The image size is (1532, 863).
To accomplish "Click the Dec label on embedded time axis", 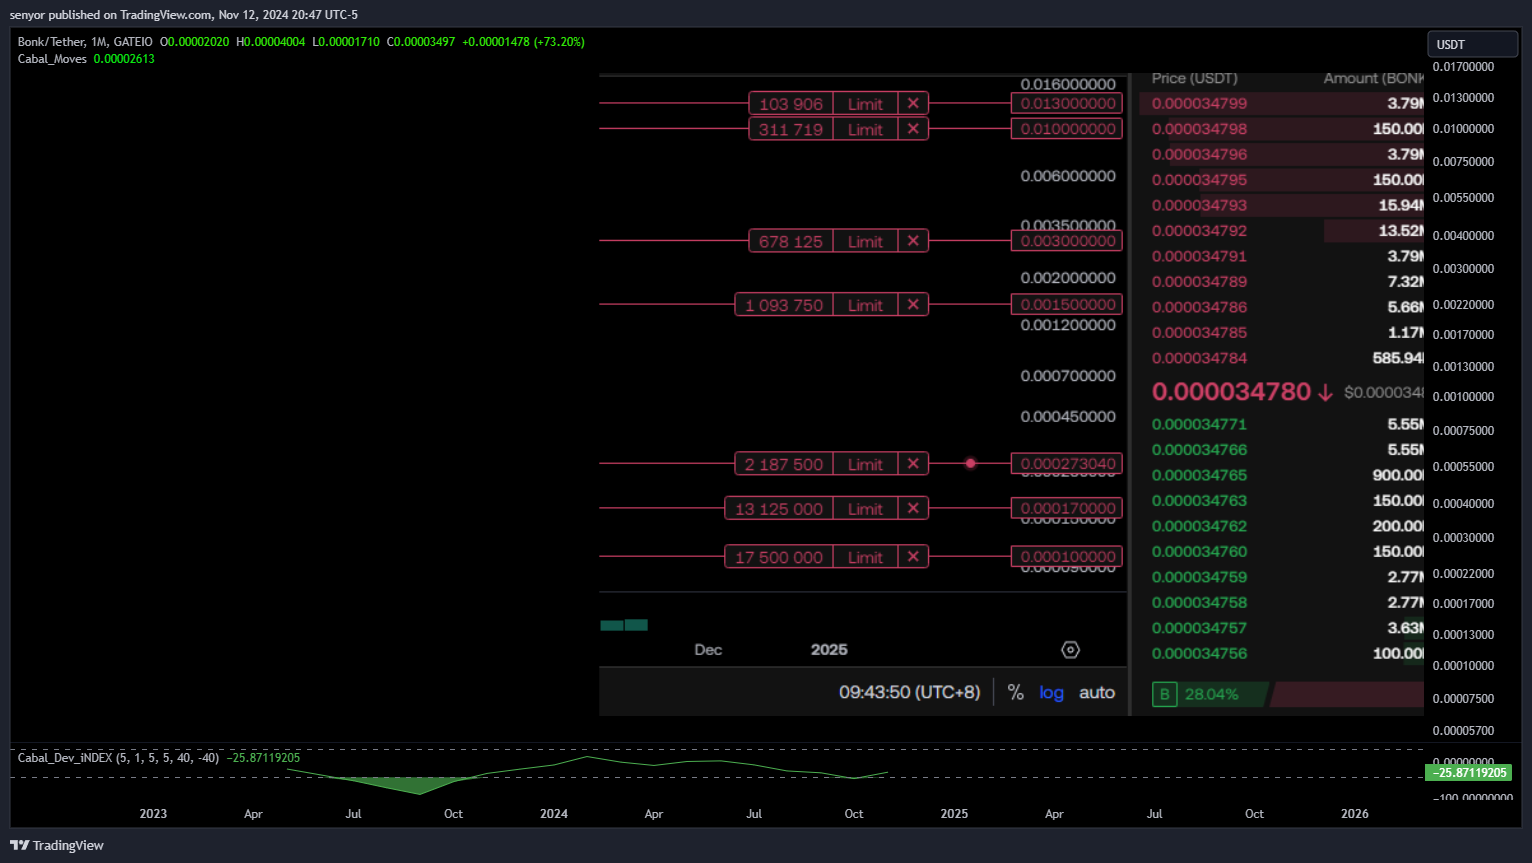I will (x=708, y=650).
